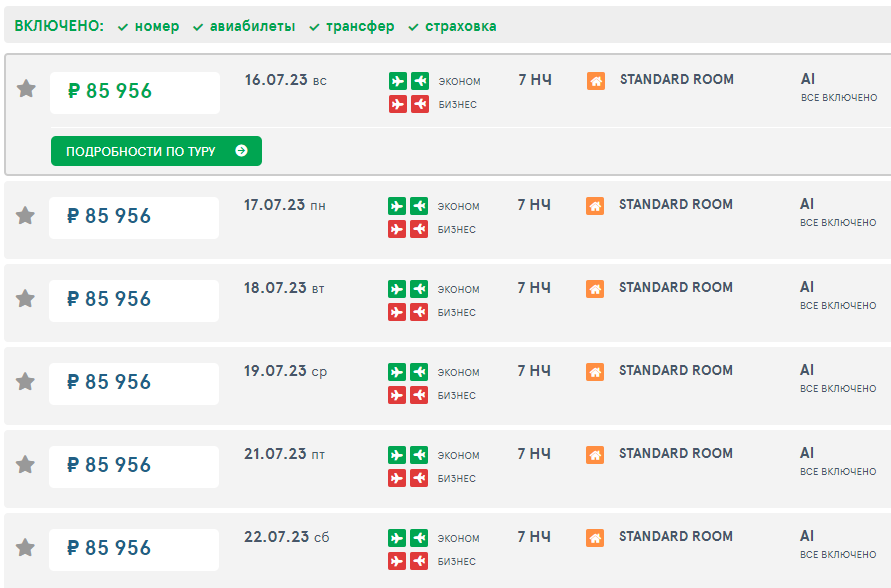The image size is (891, 588).
Task: Select red business return plane on 17.07.23
Action: 419,229
